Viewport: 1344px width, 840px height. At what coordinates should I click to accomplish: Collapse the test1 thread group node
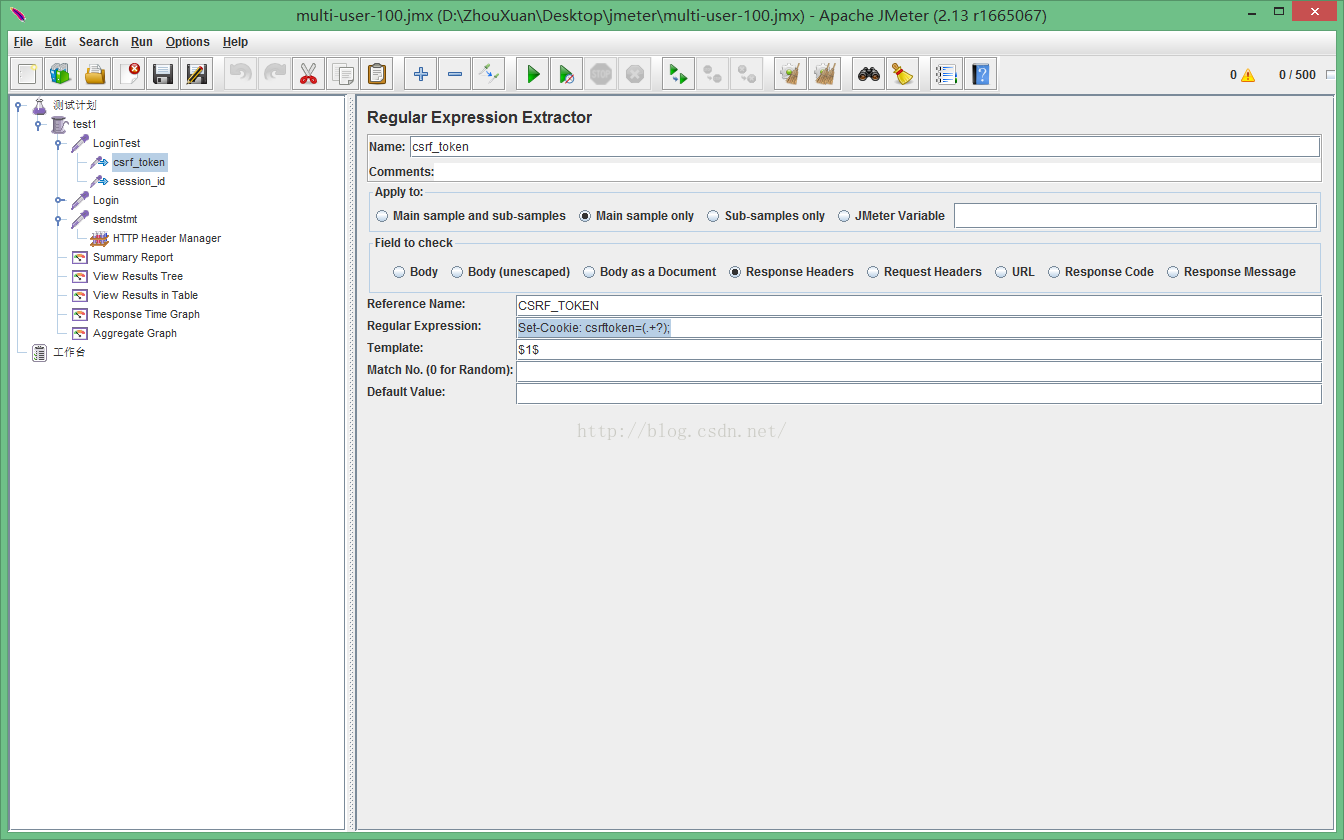[x=39, y=124]
